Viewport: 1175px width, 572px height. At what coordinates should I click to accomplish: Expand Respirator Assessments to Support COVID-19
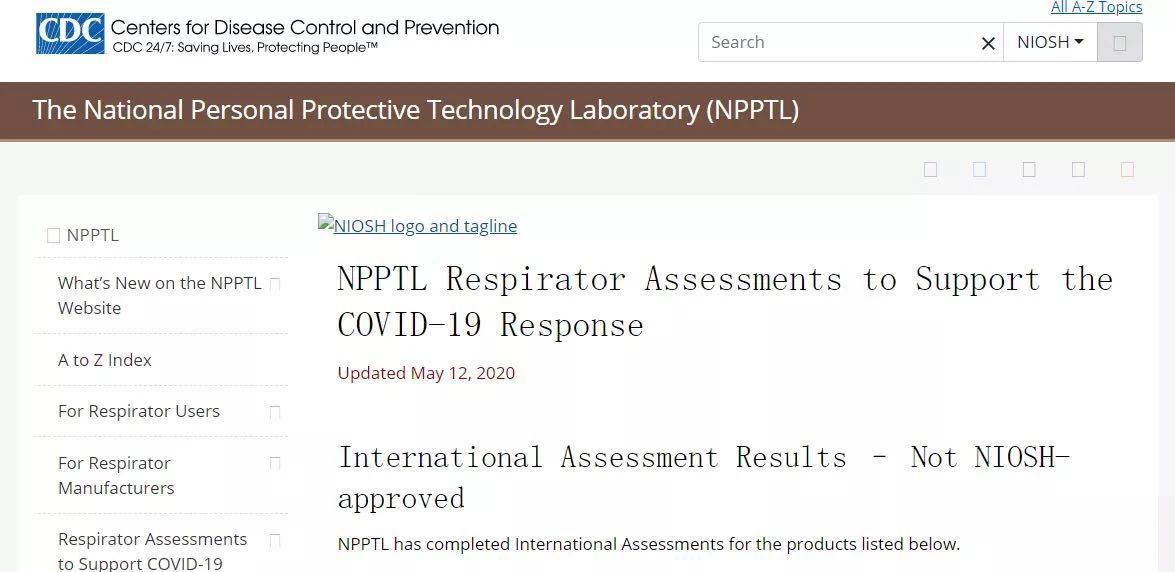[x=275, y=541]
